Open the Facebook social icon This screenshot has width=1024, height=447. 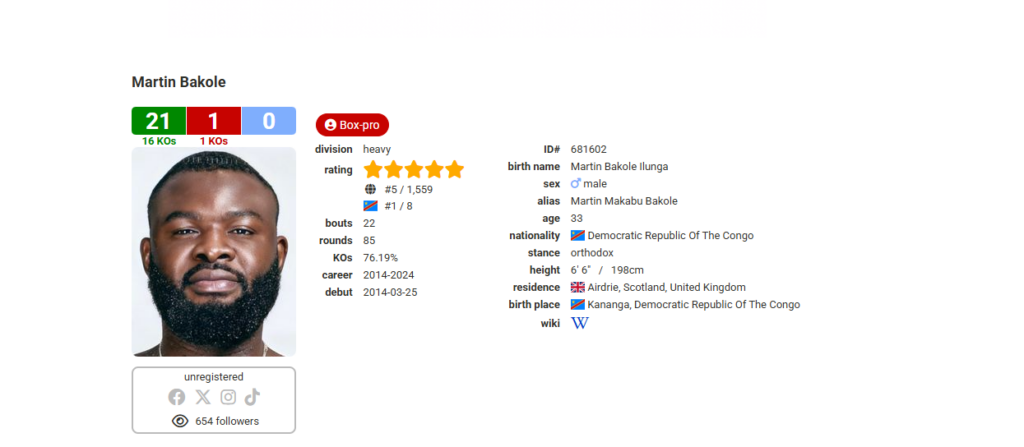[176, 397]
